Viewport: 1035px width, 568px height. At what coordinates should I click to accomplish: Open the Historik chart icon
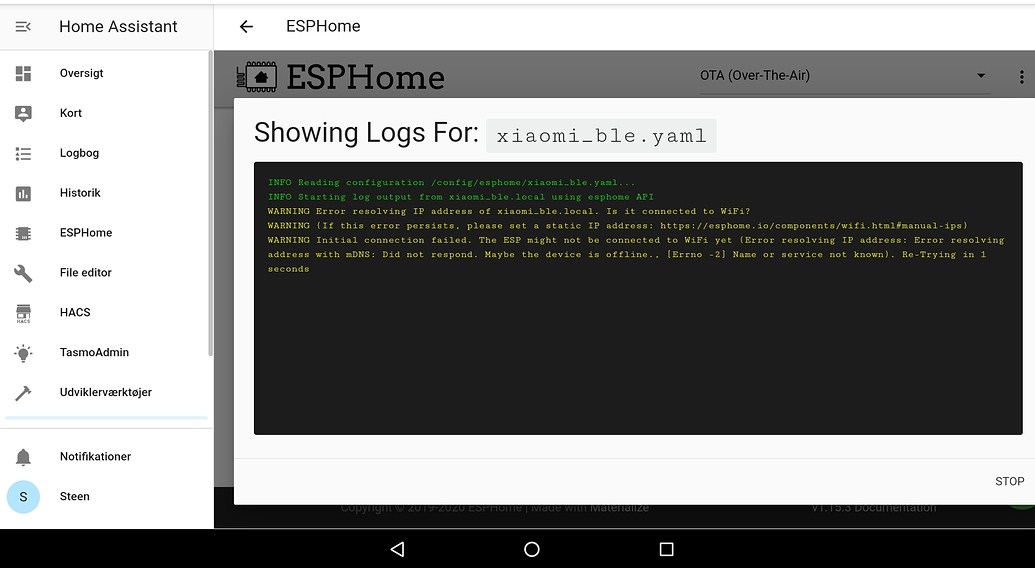pyautogui.click(x=23, y=193)
